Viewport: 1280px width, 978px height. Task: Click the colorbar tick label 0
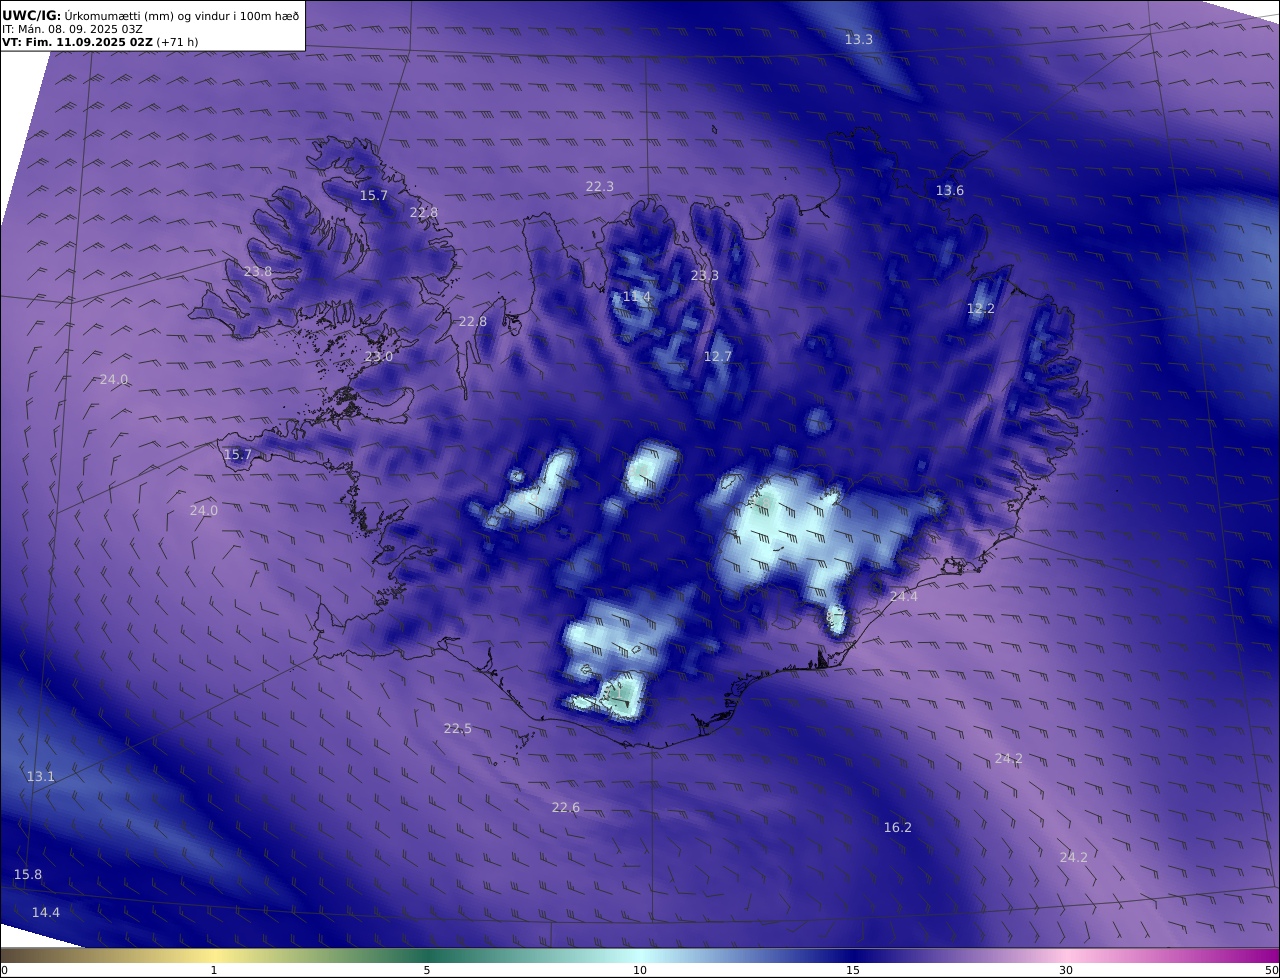(x=4, y=970)
